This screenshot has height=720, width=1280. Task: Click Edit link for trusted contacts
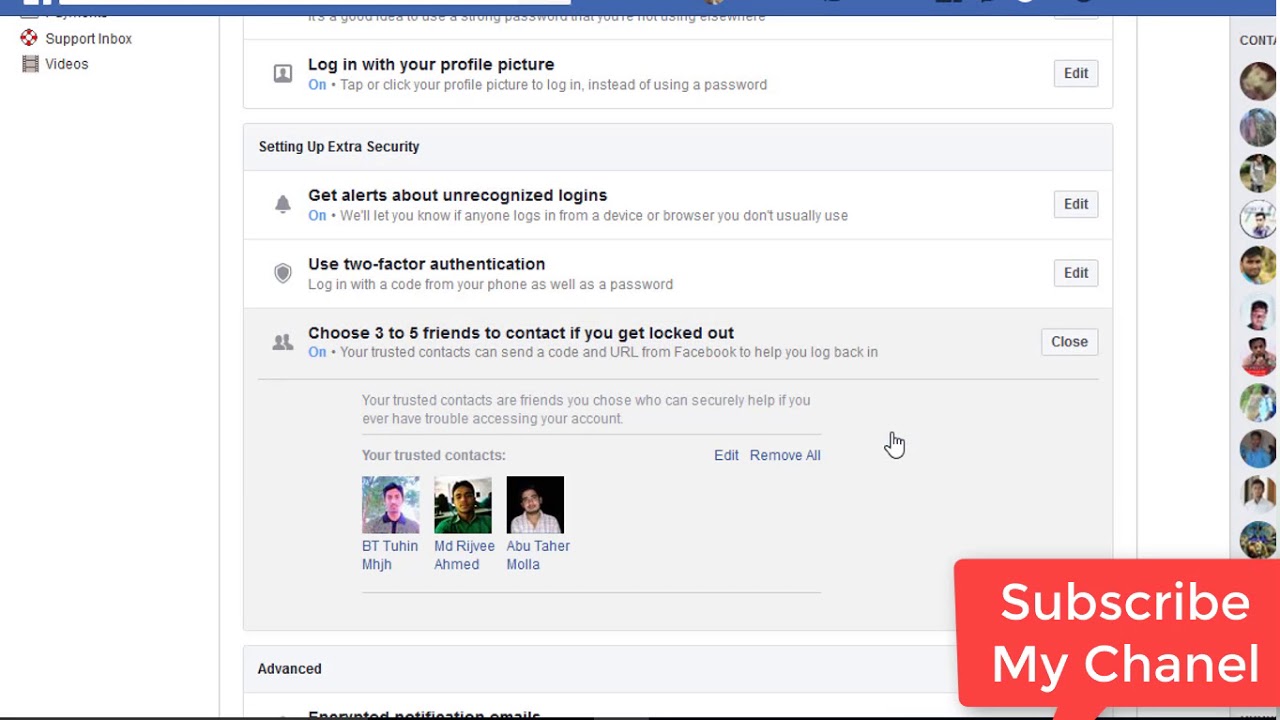coord(726,455)
